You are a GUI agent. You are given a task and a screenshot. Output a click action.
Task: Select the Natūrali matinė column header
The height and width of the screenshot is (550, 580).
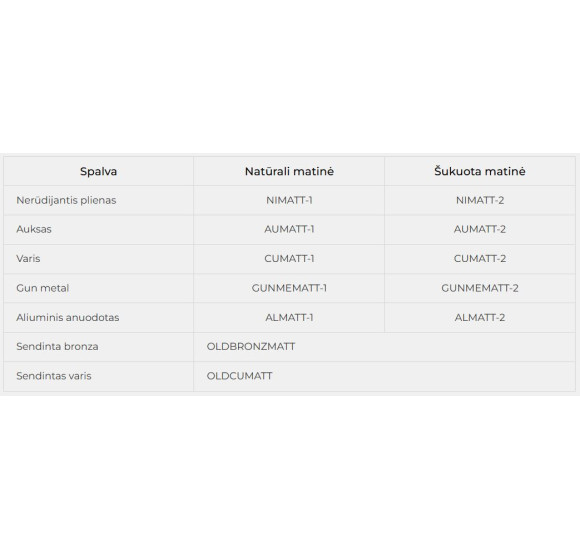289,171
